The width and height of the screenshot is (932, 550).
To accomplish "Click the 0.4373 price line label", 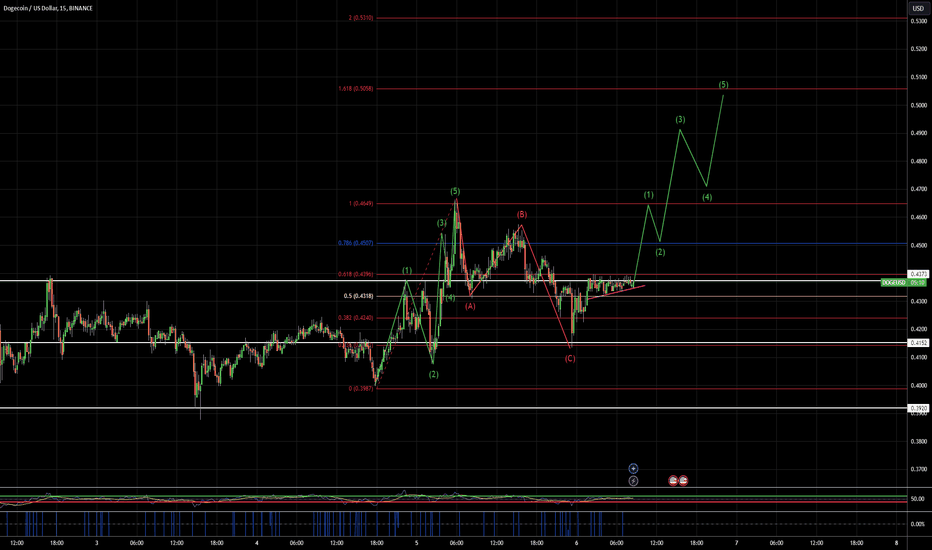I will (918, 274).
